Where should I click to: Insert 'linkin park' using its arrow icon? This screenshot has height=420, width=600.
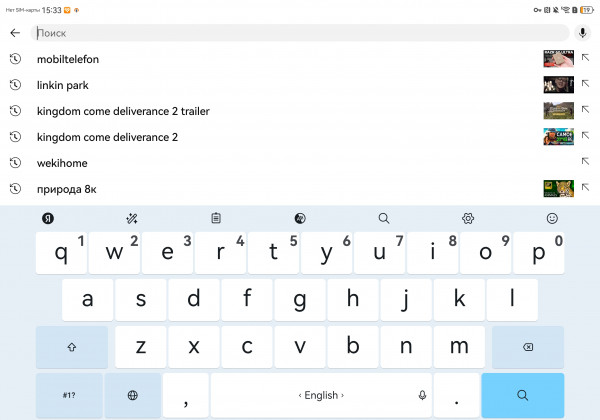585,84
